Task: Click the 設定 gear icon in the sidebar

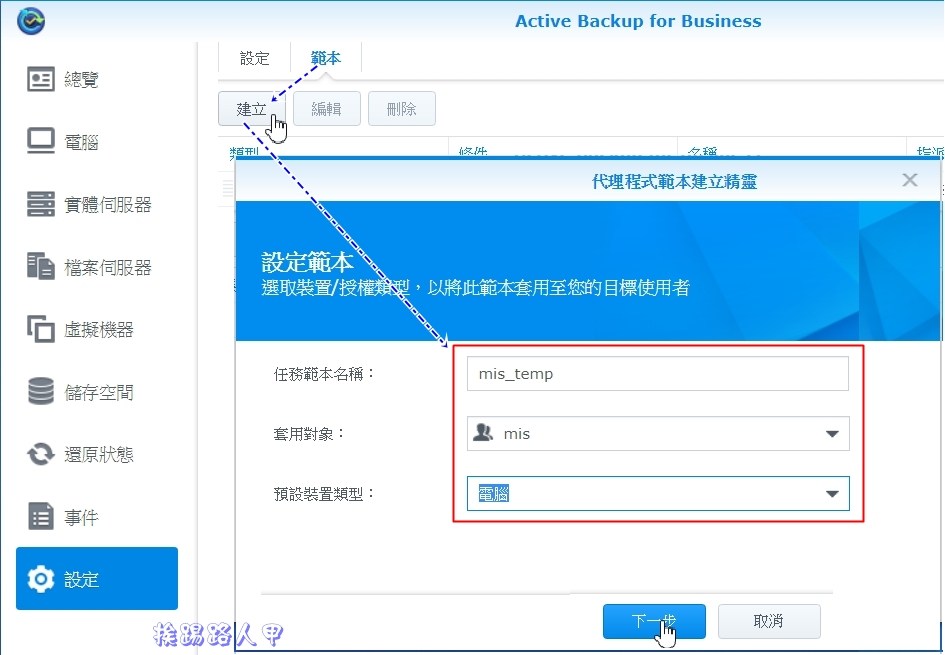Action: [x=40, y=579]
